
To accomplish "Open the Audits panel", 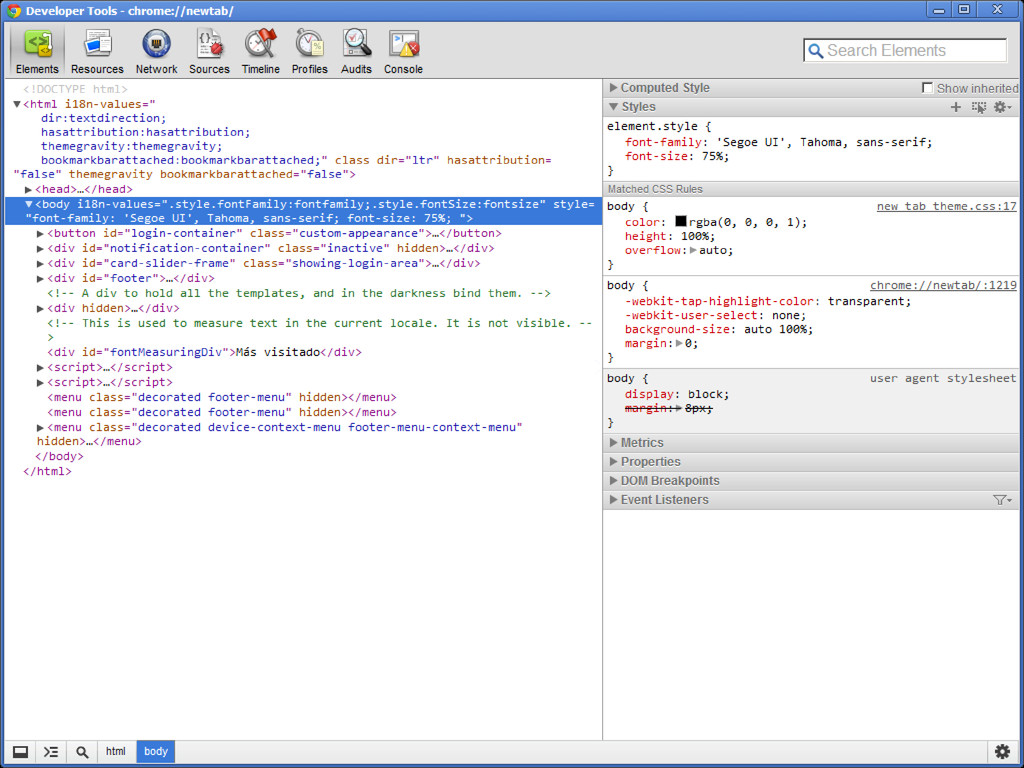I will coord(356,52).
